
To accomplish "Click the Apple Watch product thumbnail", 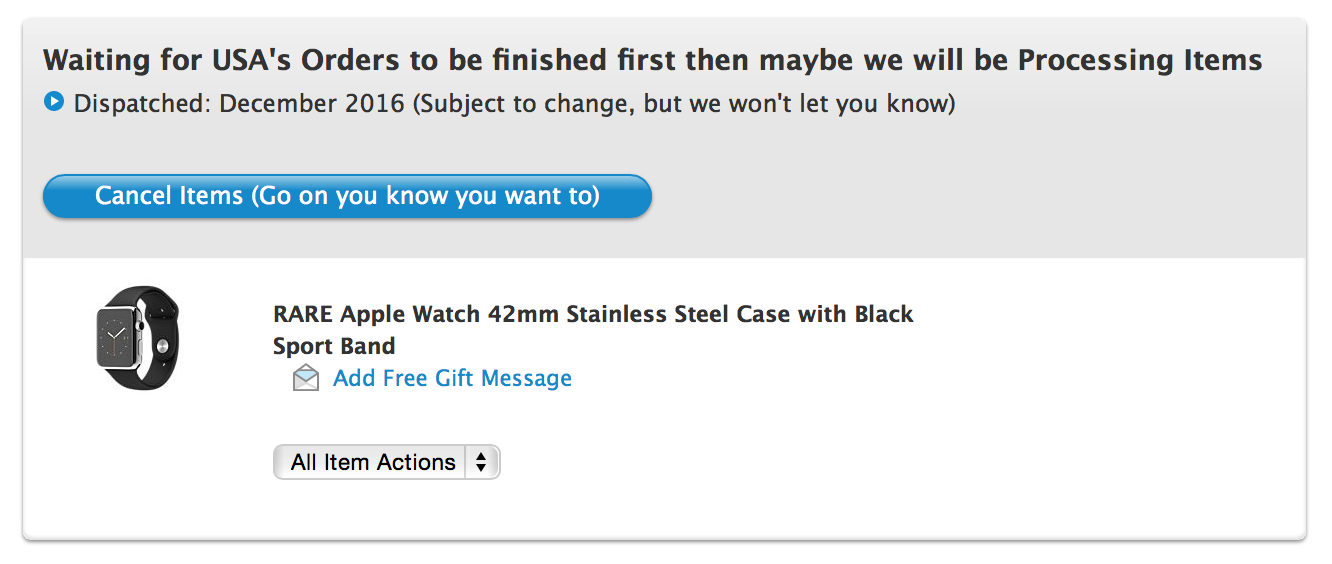I will [x=137, y=337].
